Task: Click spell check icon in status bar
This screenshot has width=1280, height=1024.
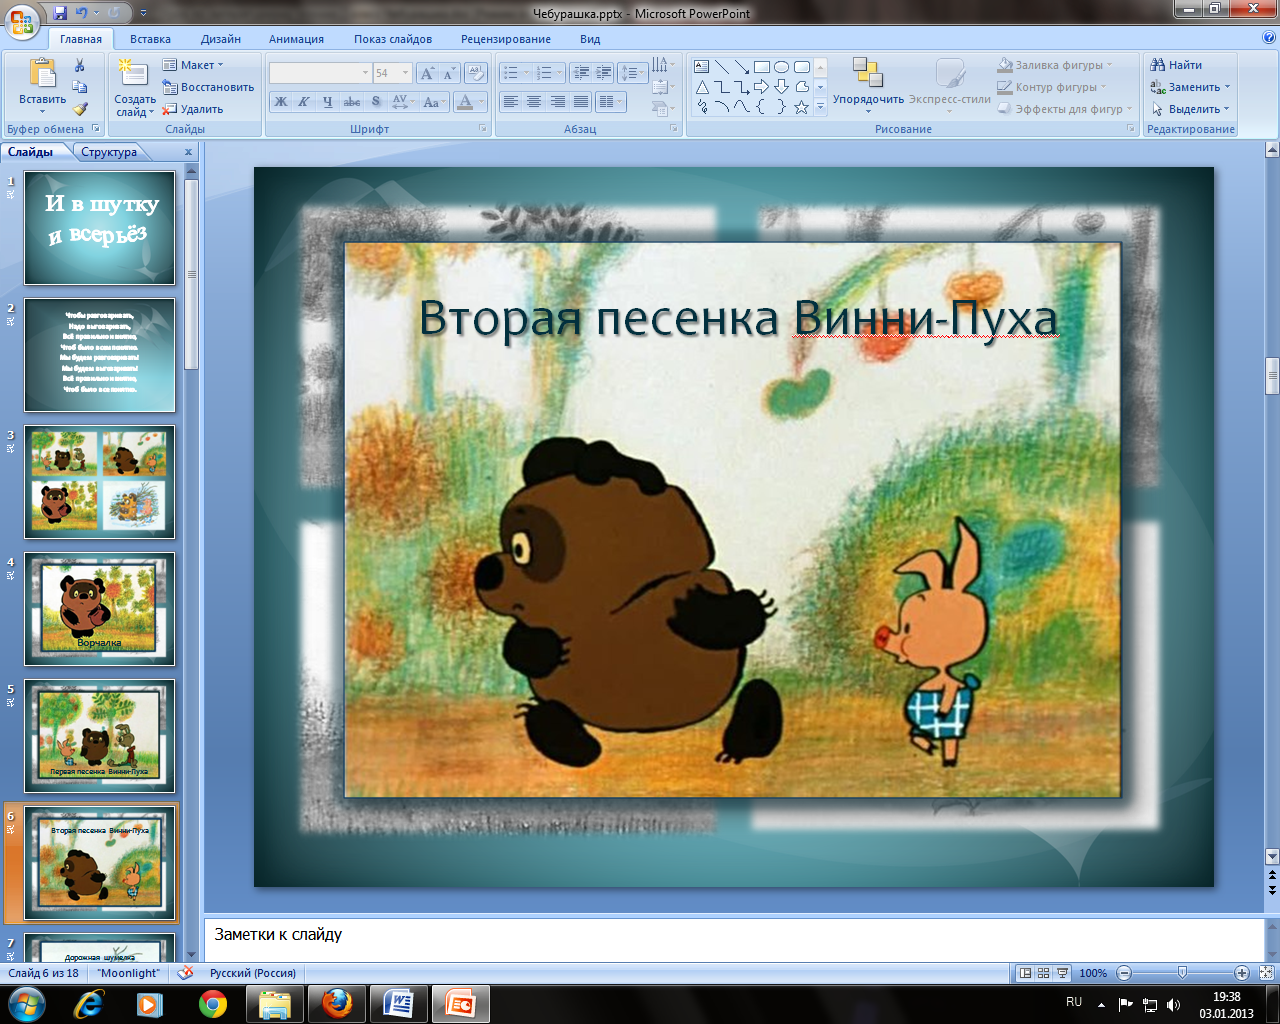Action: [185, 973]
